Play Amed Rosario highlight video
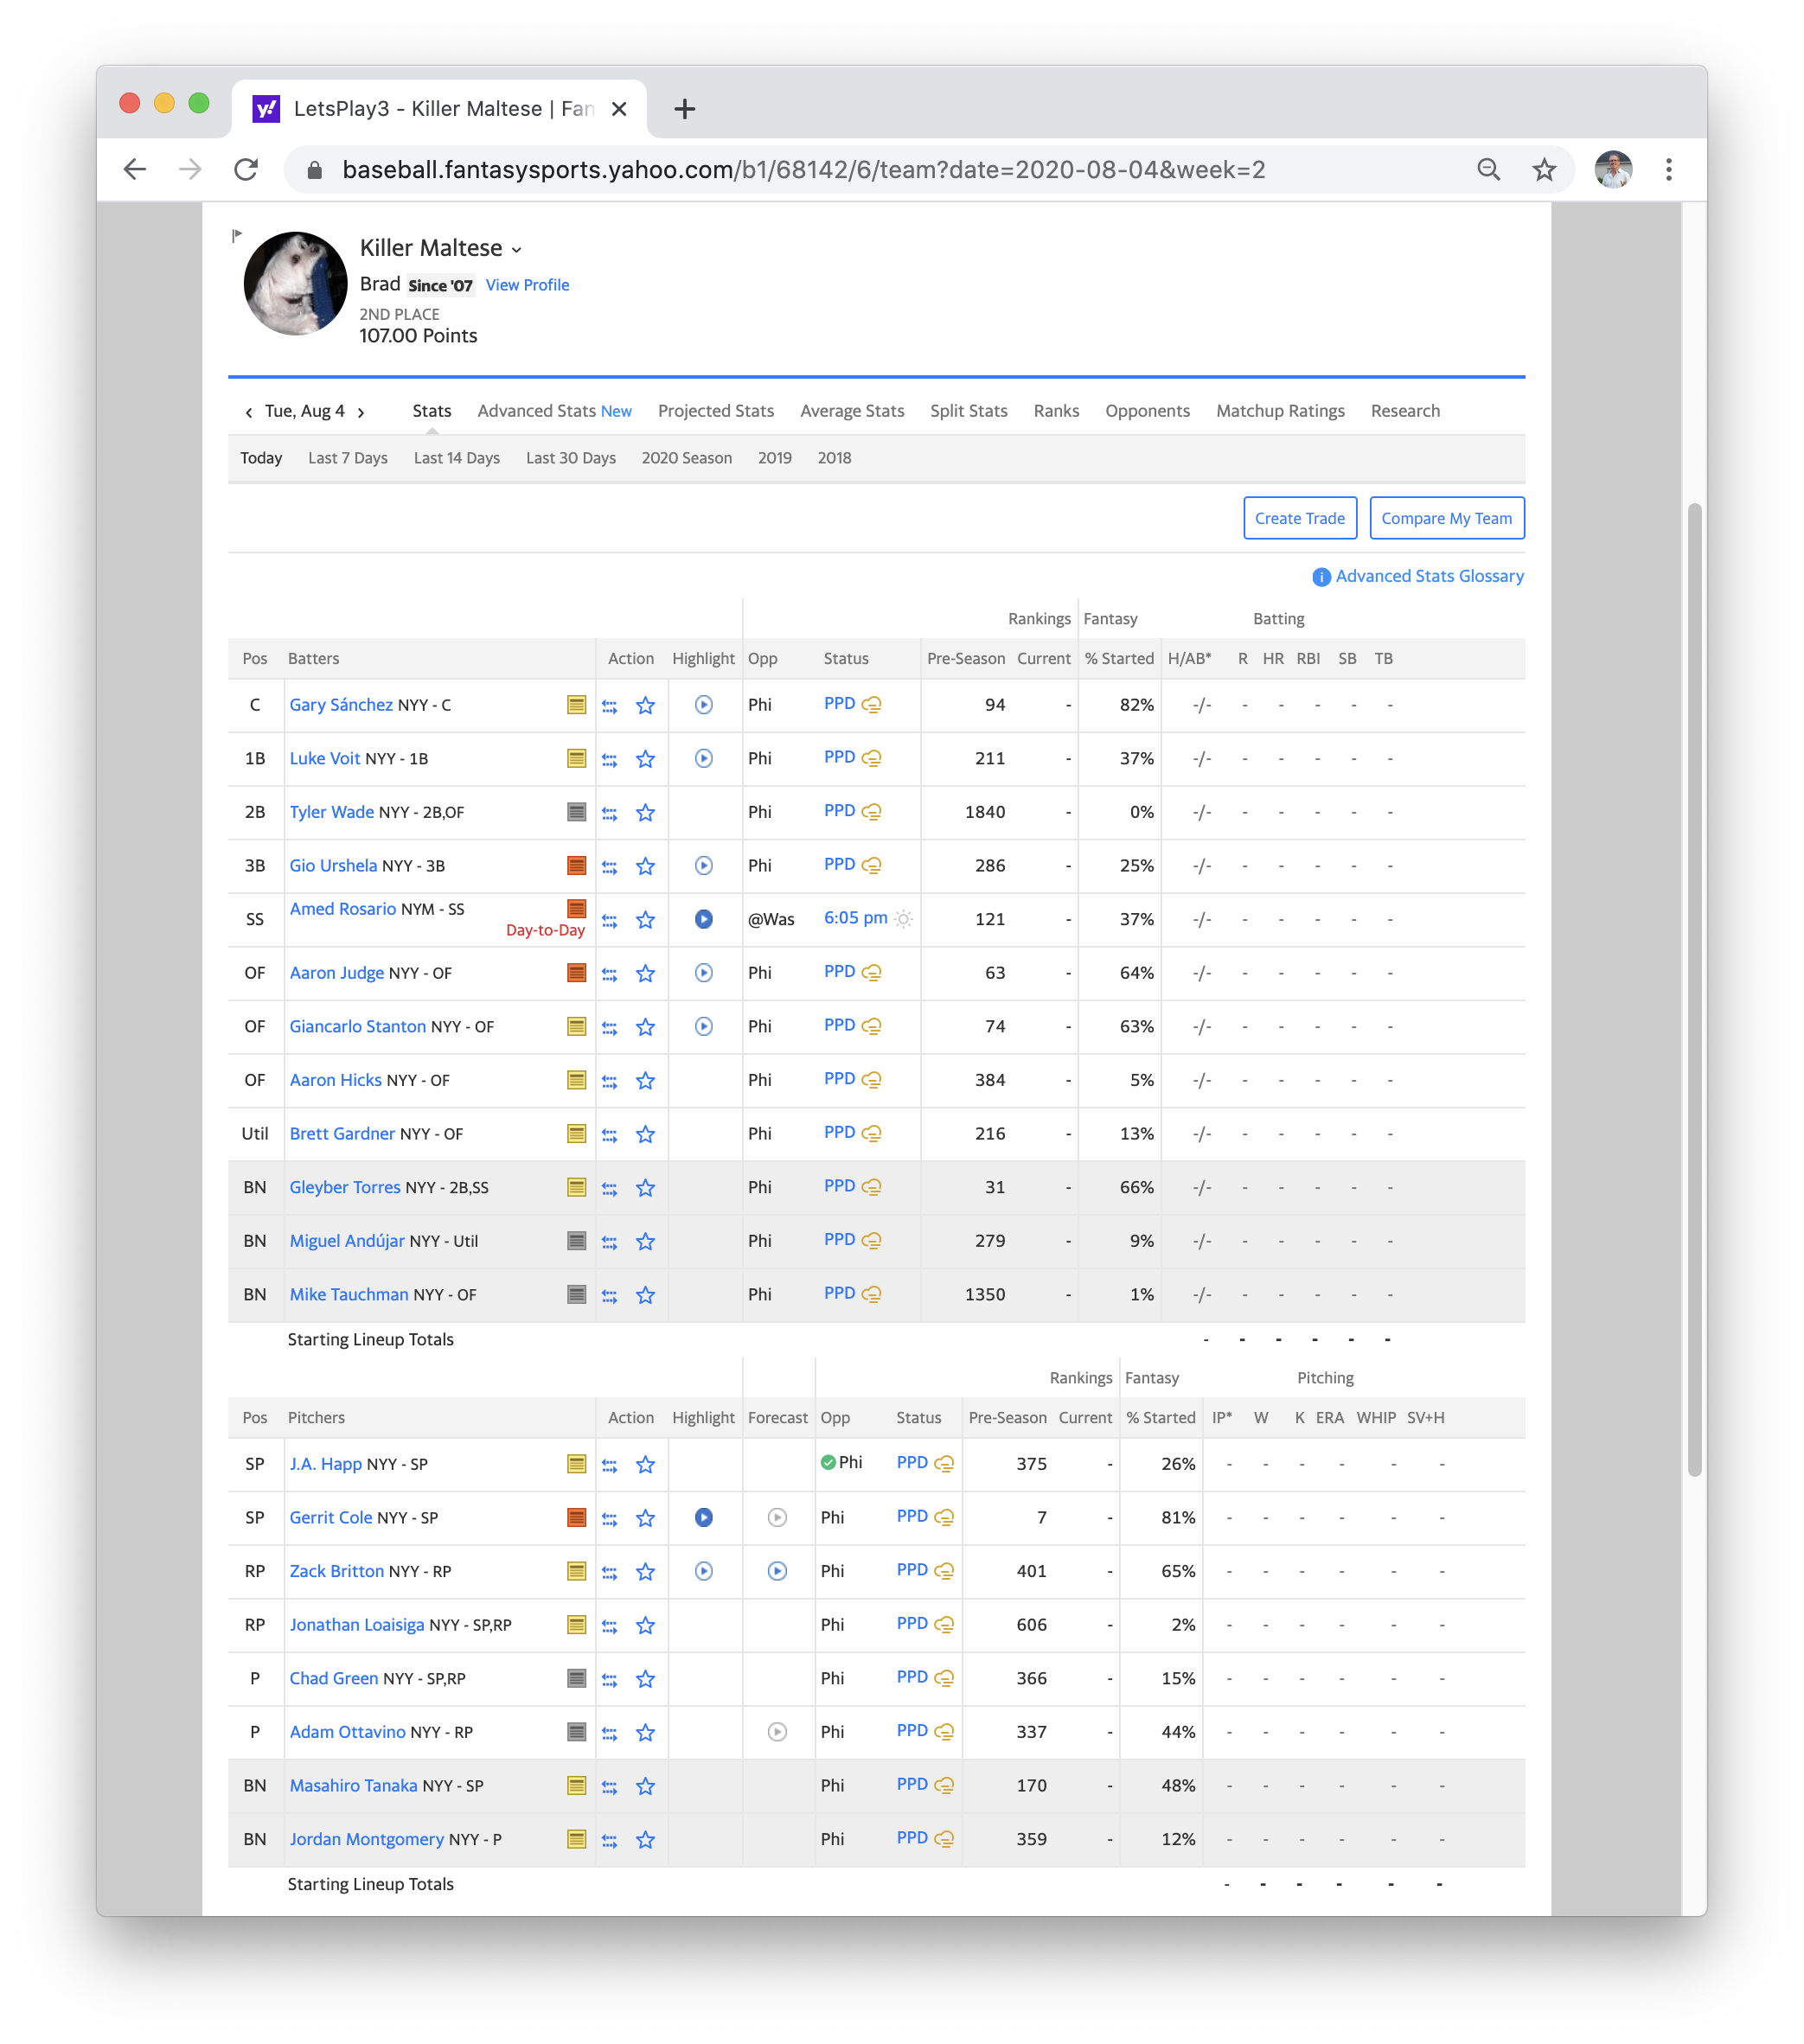 pos(704,919)
